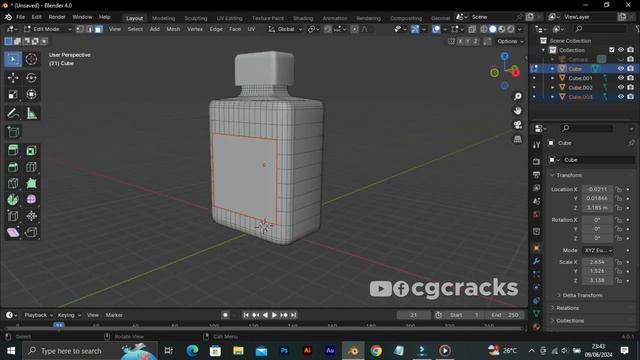Select the Annotate pencil tool
The image size is (640, 360).
(x=13, y=113)
